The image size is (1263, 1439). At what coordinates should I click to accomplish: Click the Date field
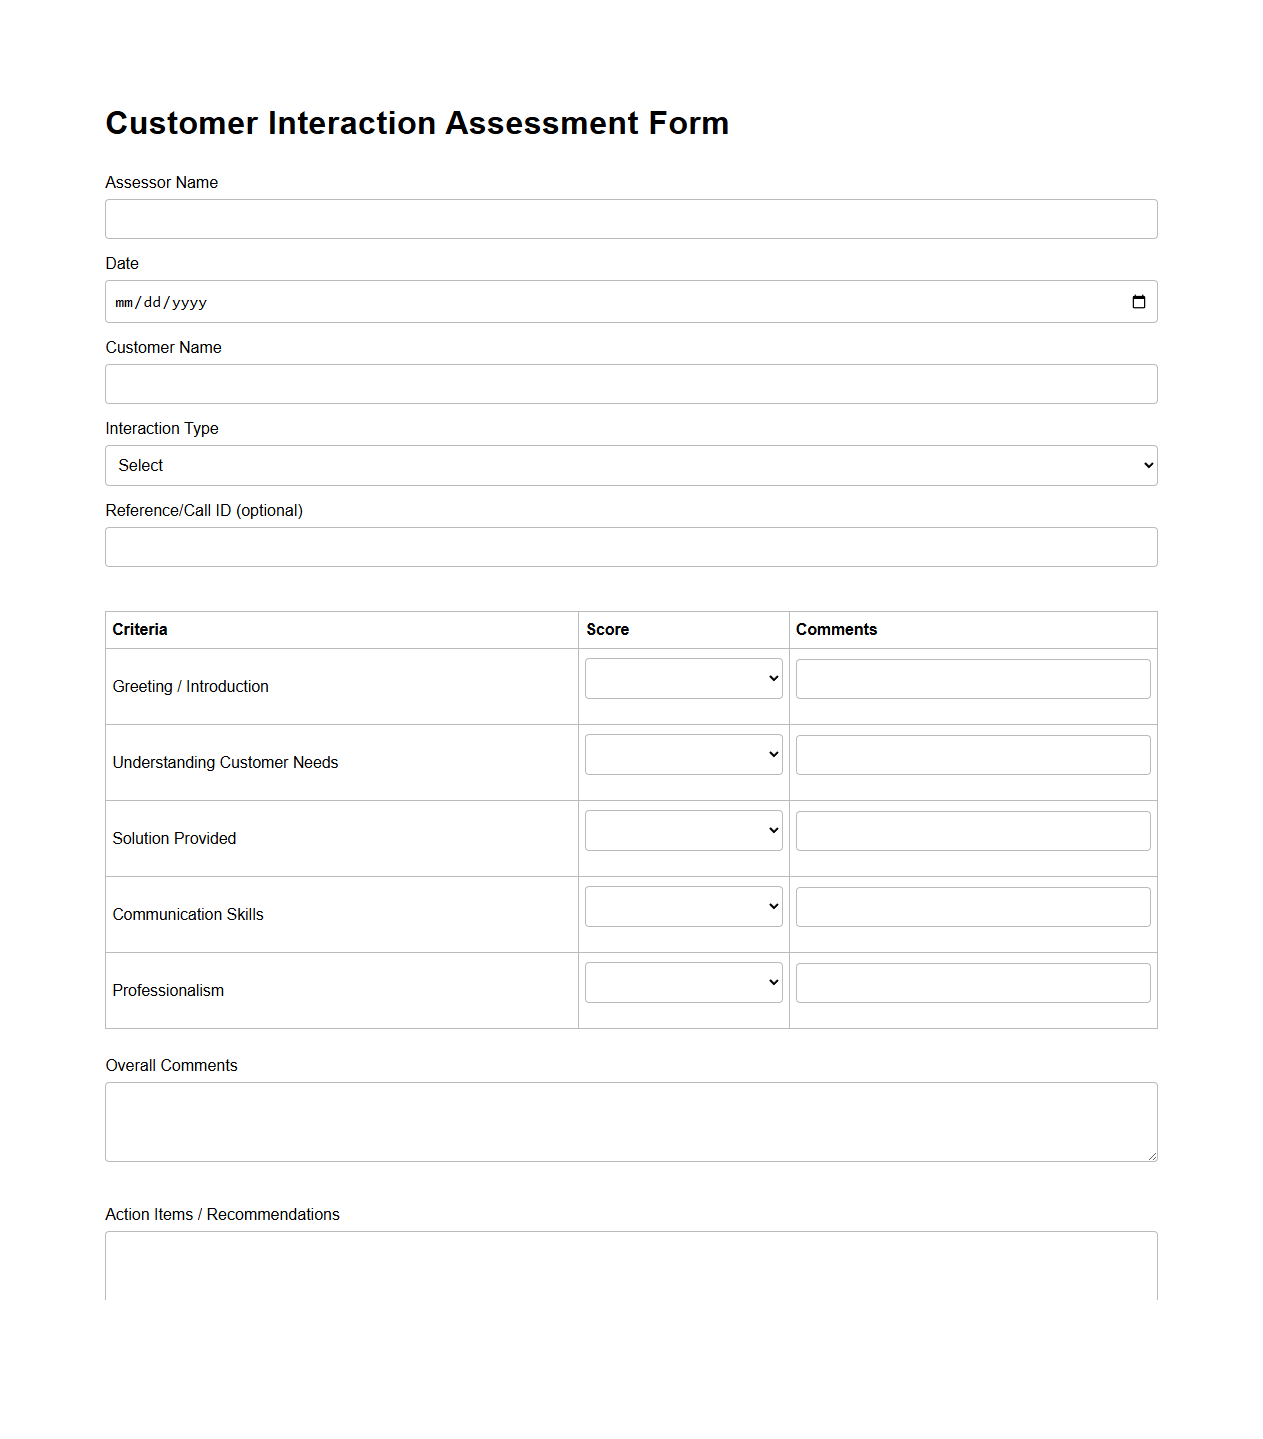600,301
